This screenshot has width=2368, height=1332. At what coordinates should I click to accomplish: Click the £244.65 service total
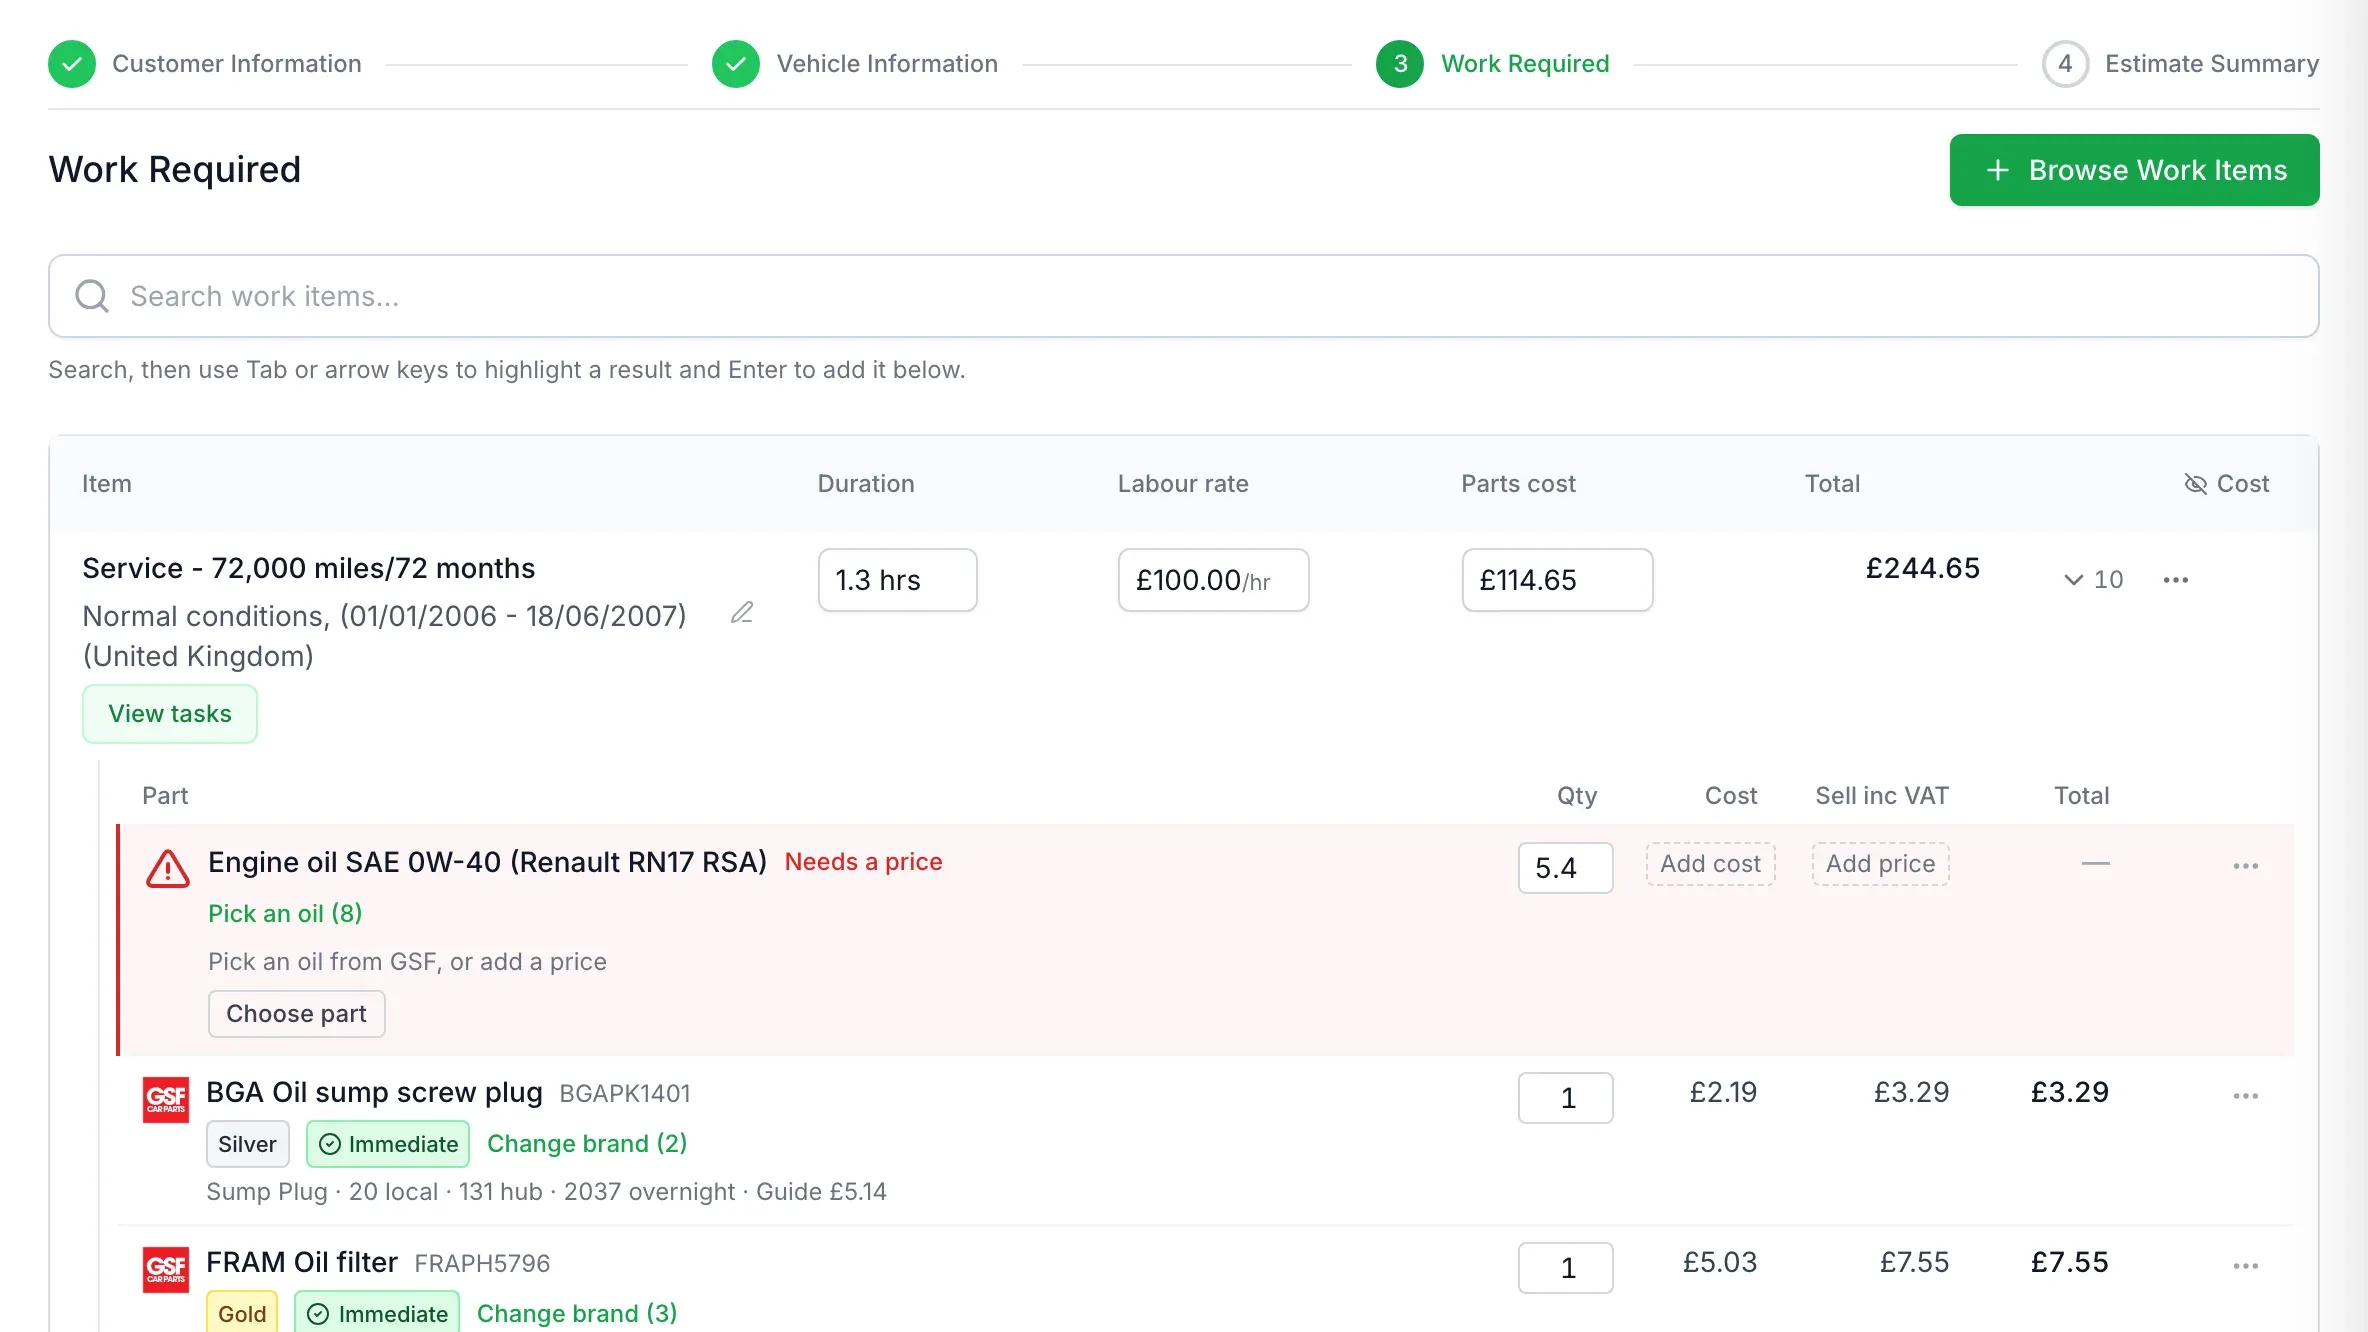[x=1923, y=568]
